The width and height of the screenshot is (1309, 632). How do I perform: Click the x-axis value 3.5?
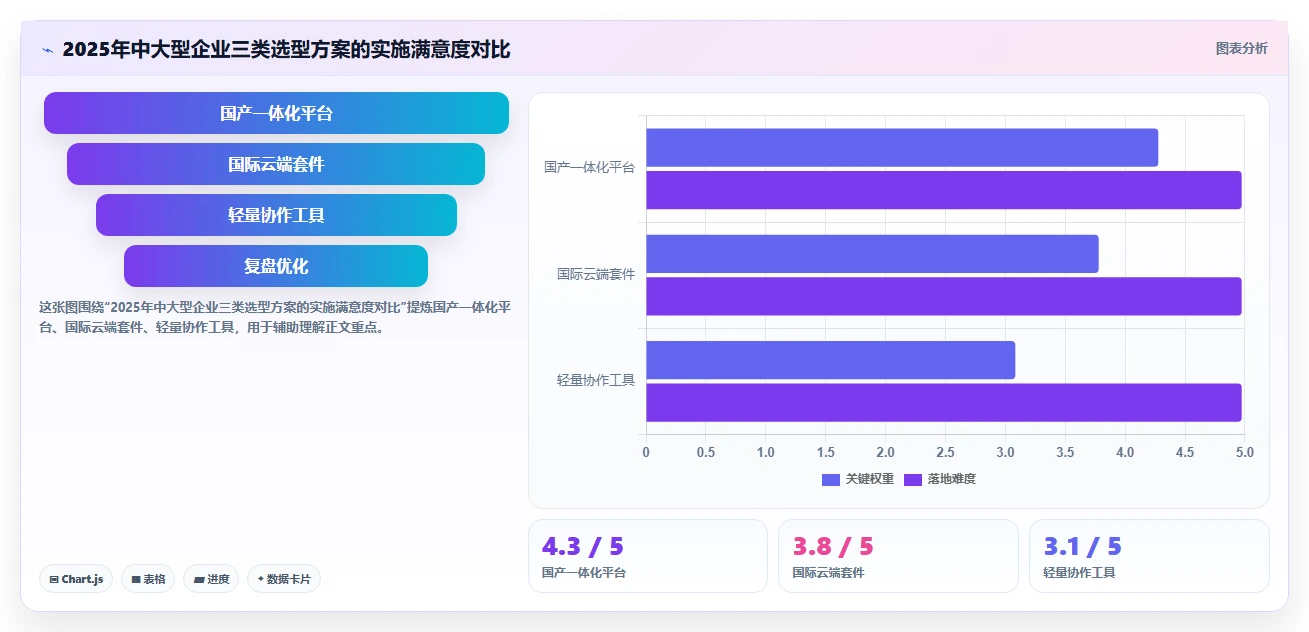point(1065,453)
